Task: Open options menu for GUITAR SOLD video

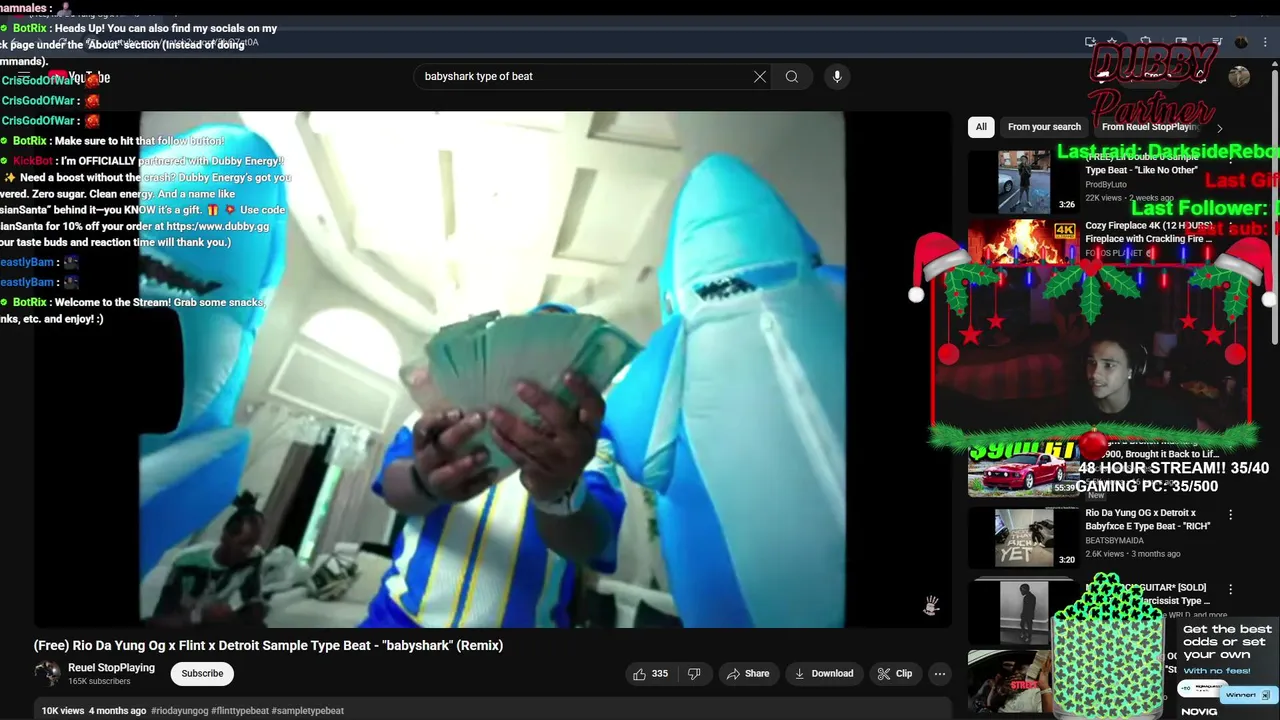Action: (x=1231, y=590)
